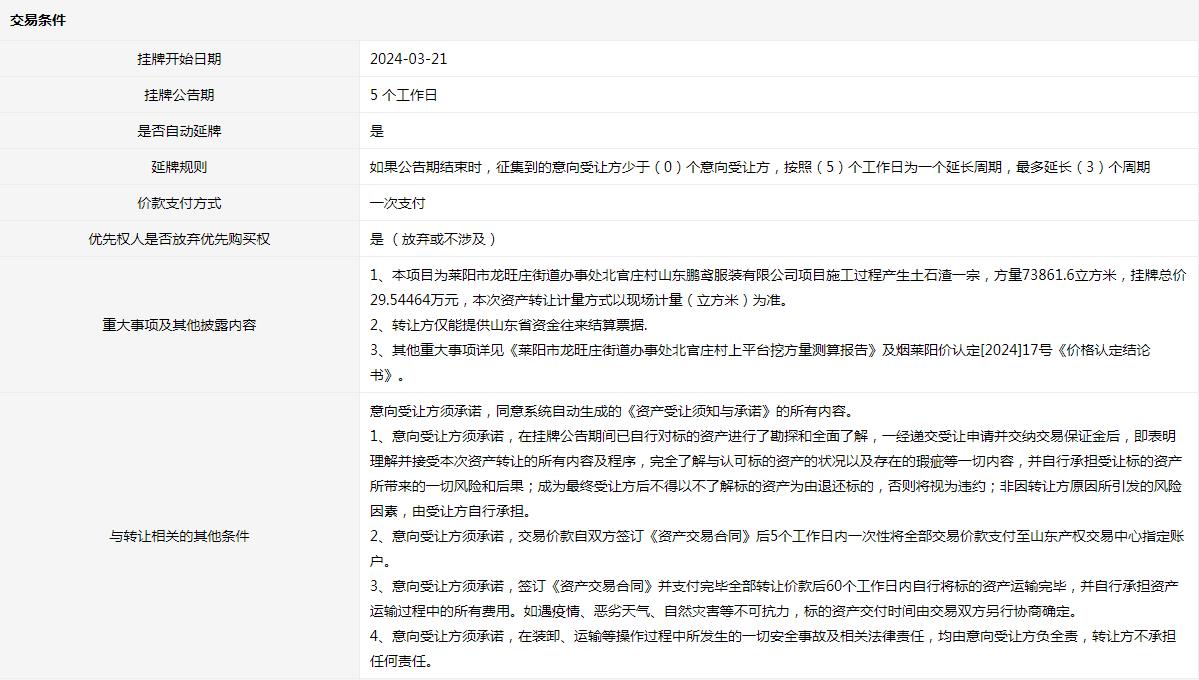Click the 《资产受让须知与承诺》 commitment sentence
1199x680 pixels.
click(x=610, y=410)
